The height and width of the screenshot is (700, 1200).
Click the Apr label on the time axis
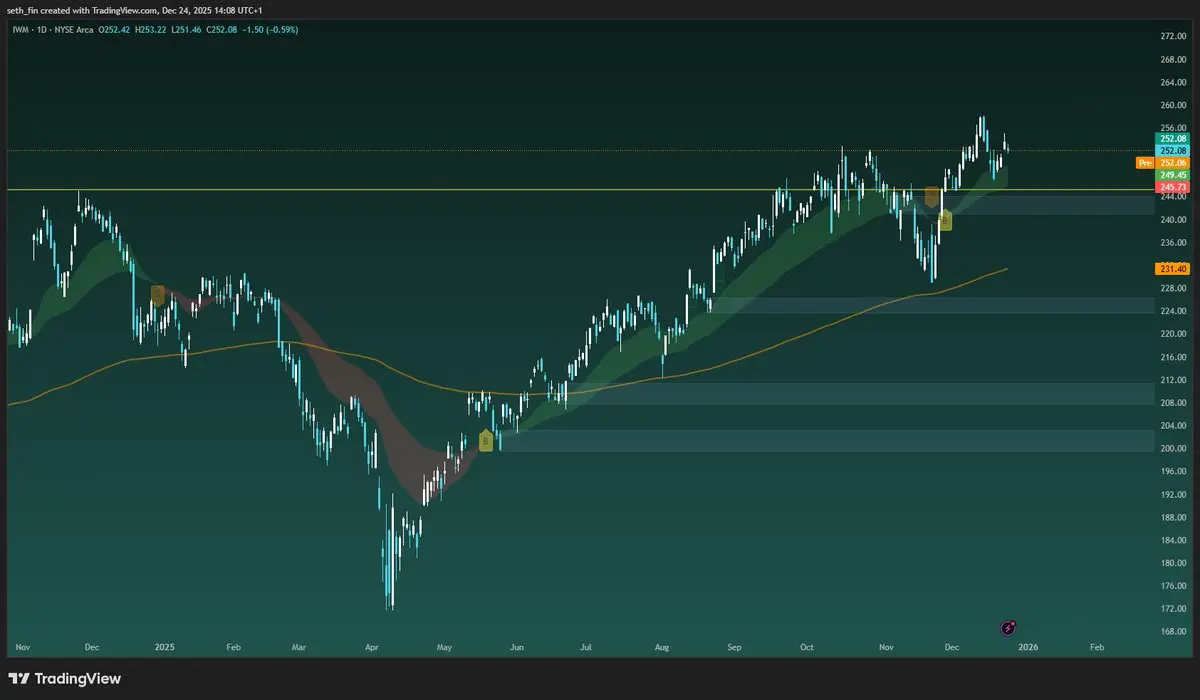[x=374, y=647]
